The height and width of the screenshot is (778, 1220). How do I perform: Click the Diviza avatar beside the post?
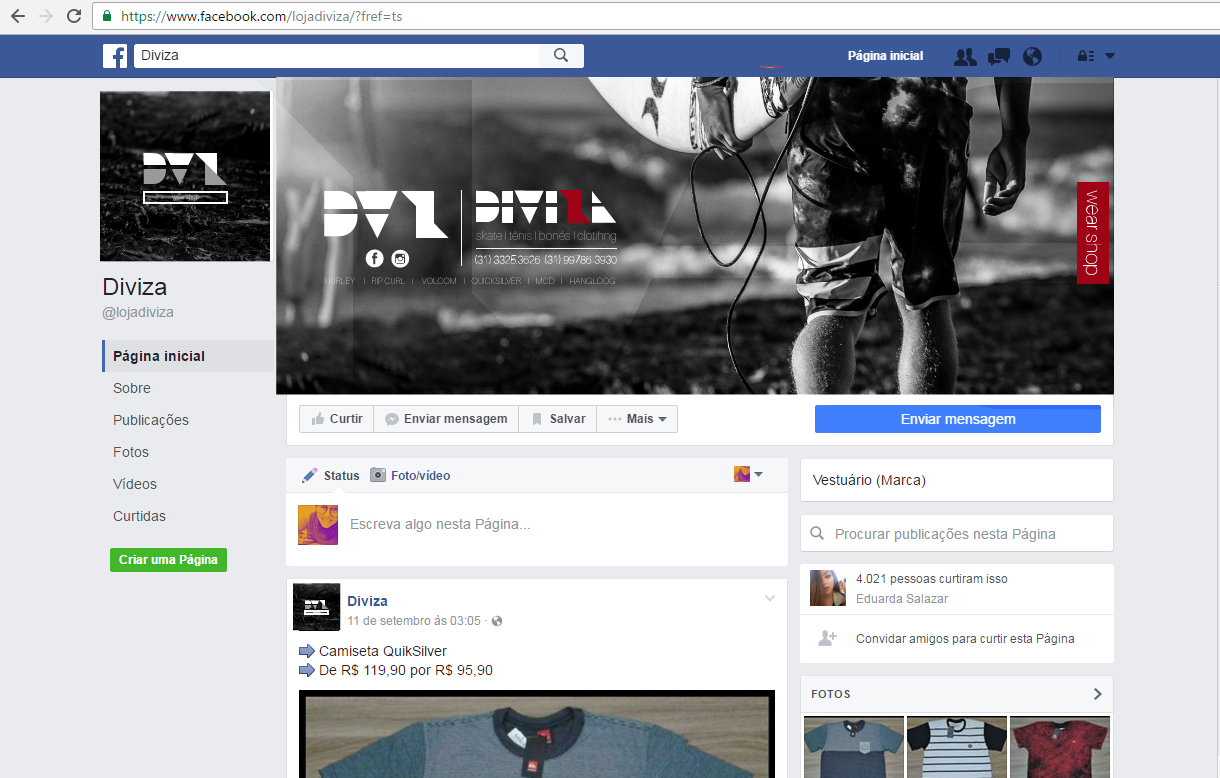click(316, 607)
